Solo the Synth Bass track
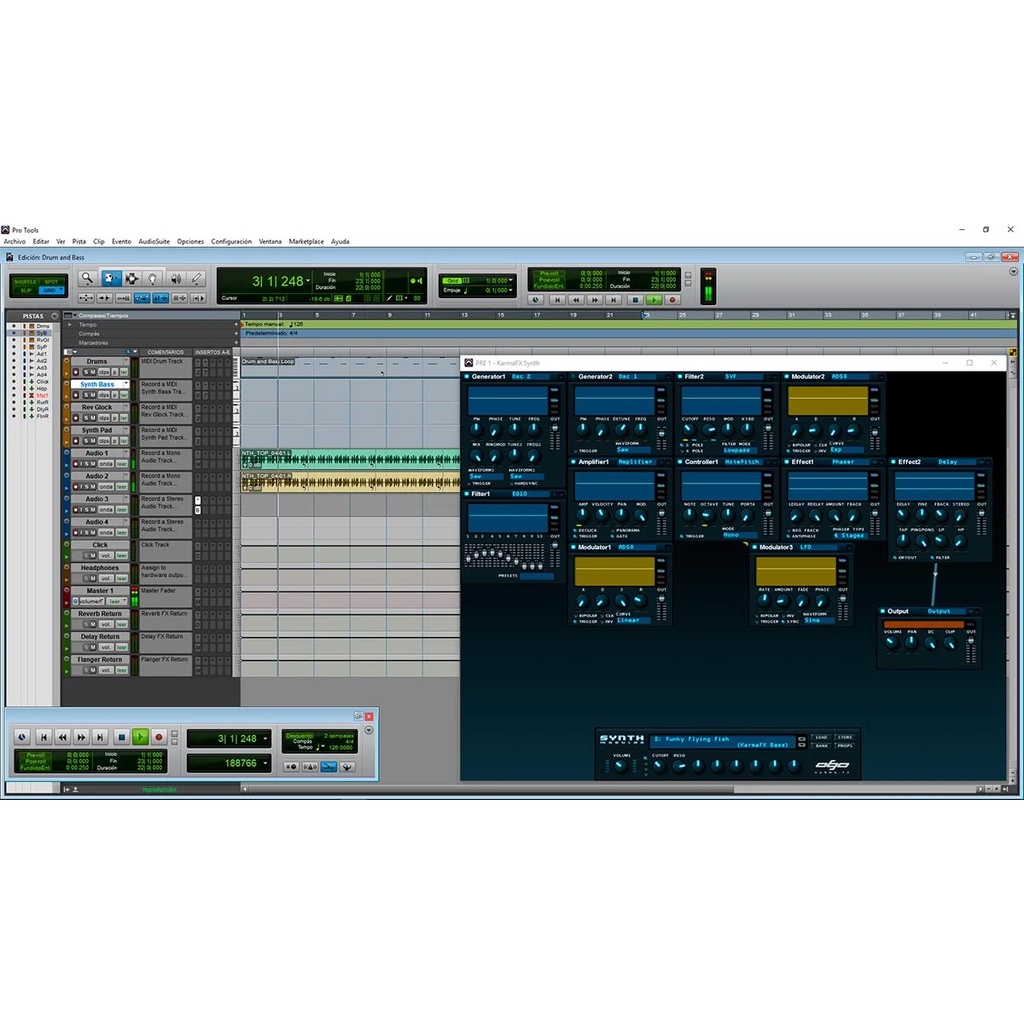This screenshot has width=1024, height=1024. (x=86, y=395)
